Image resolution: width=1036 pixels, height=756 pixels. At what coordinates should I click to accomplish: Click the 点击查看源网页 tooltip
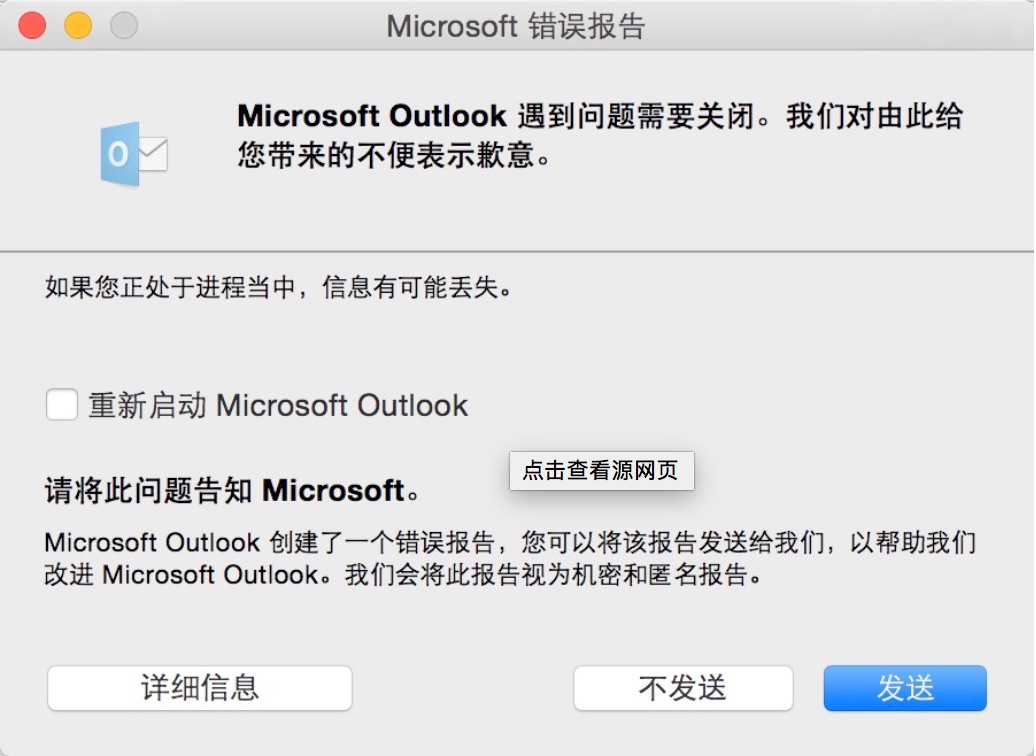coord(601,470)
